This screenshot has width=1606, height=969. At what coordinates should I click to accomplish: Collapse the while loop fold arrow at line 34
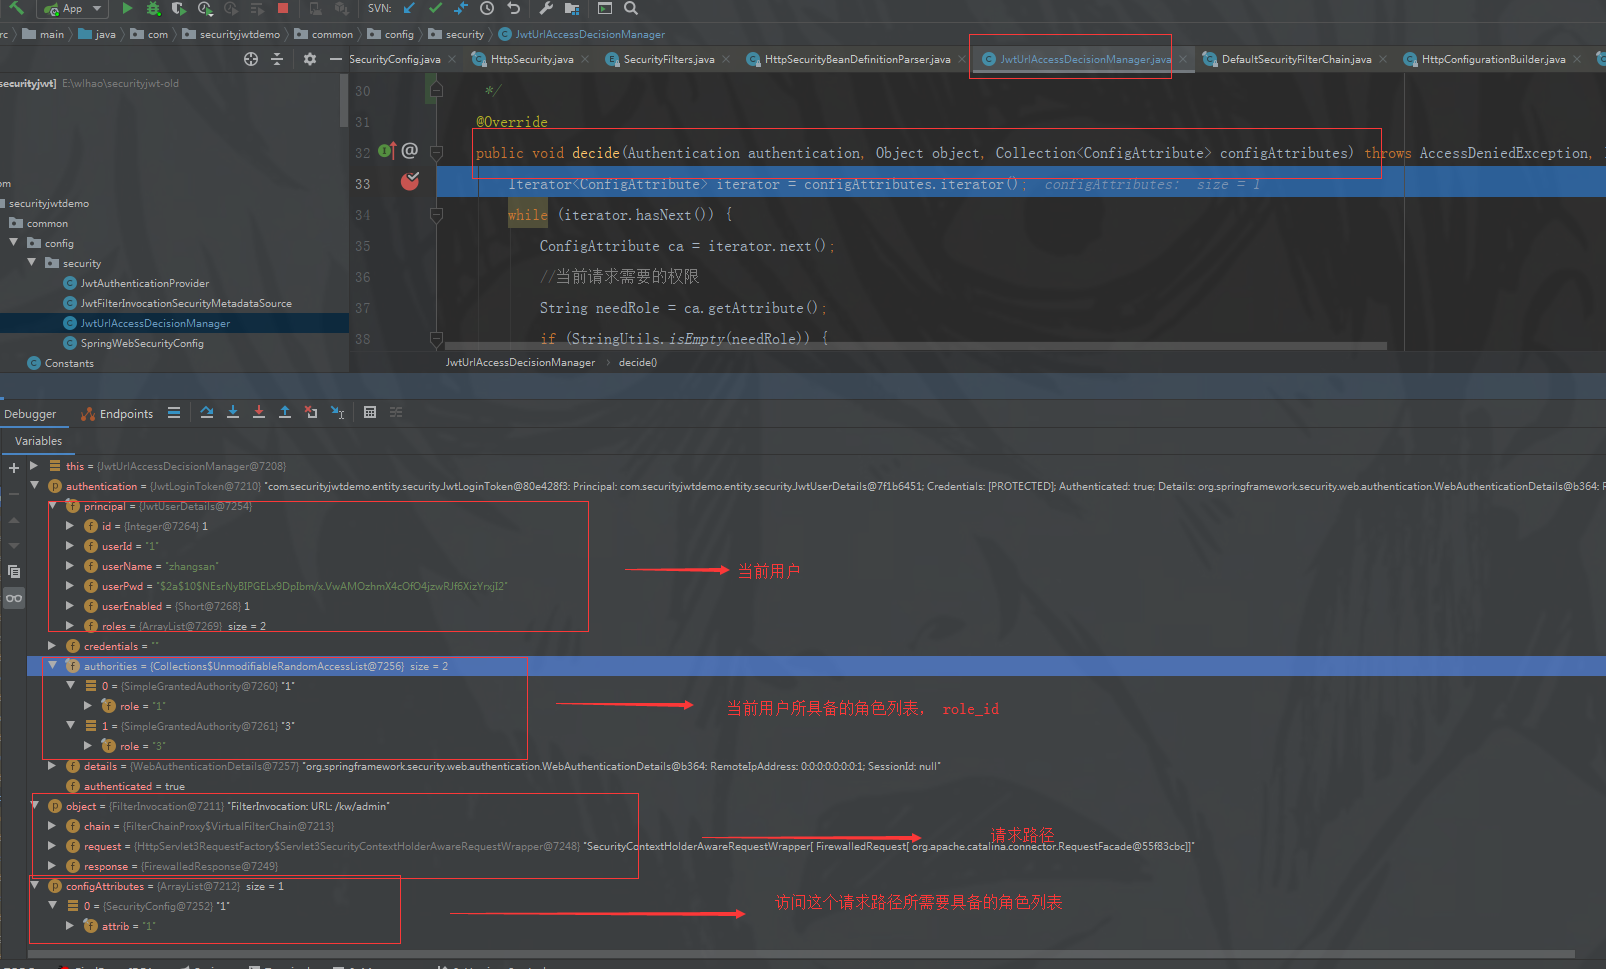[x=437, y=214]
